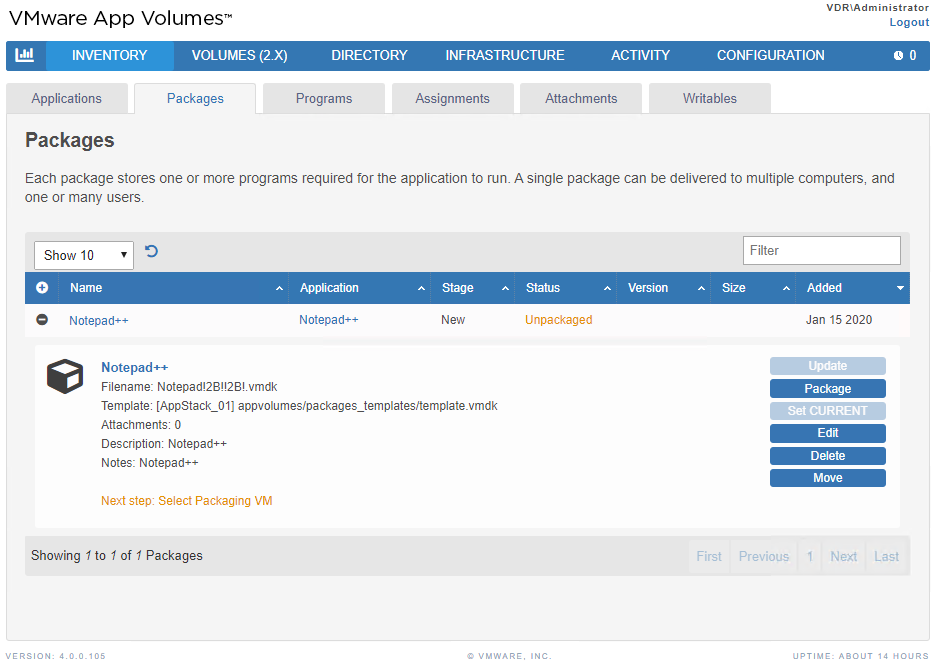This screenshot has height=672, width=938.
Task: Open the INFRASTRUCTURE menu
Action: (x=505, y=56)
